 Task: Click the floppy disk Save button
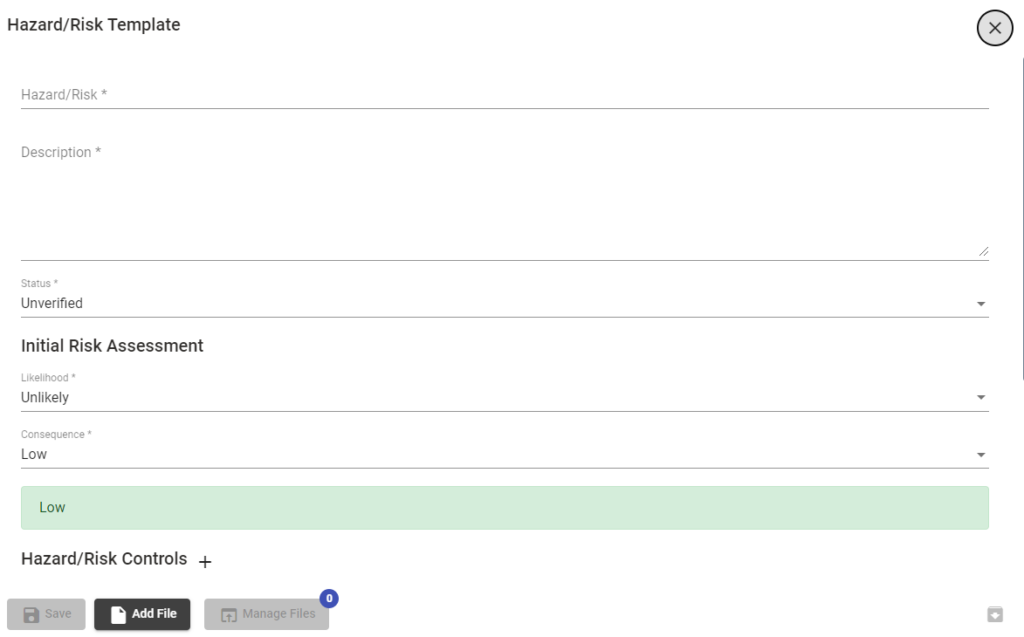pos(46,614)
